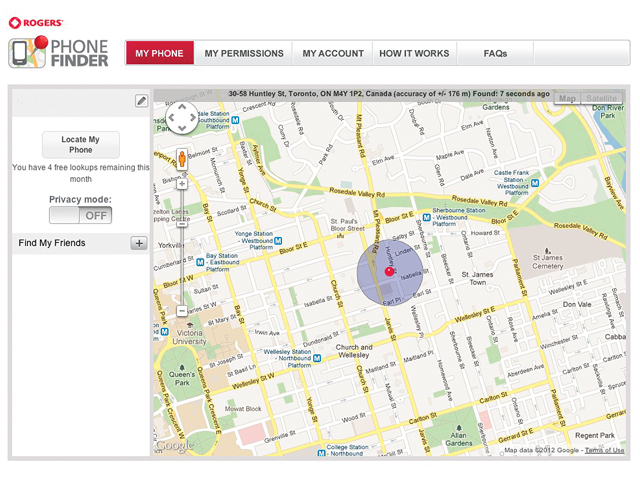The height and width of the screenshot is (480, 640).
Task: Open the My Permissions tab
Action: [x=244, y=53]
